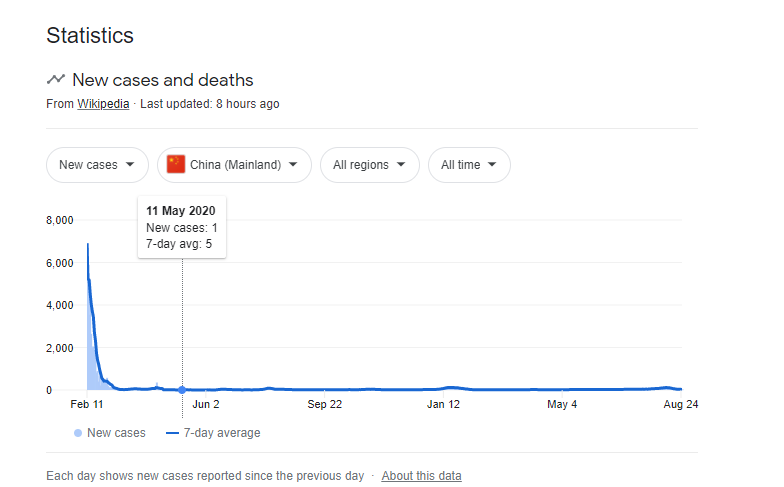Image resolution: width=784 pixels, height=487 pixels.
Task: Click the Jun 2 axis label
Action: pyautogui.click(x=206, y=404)
